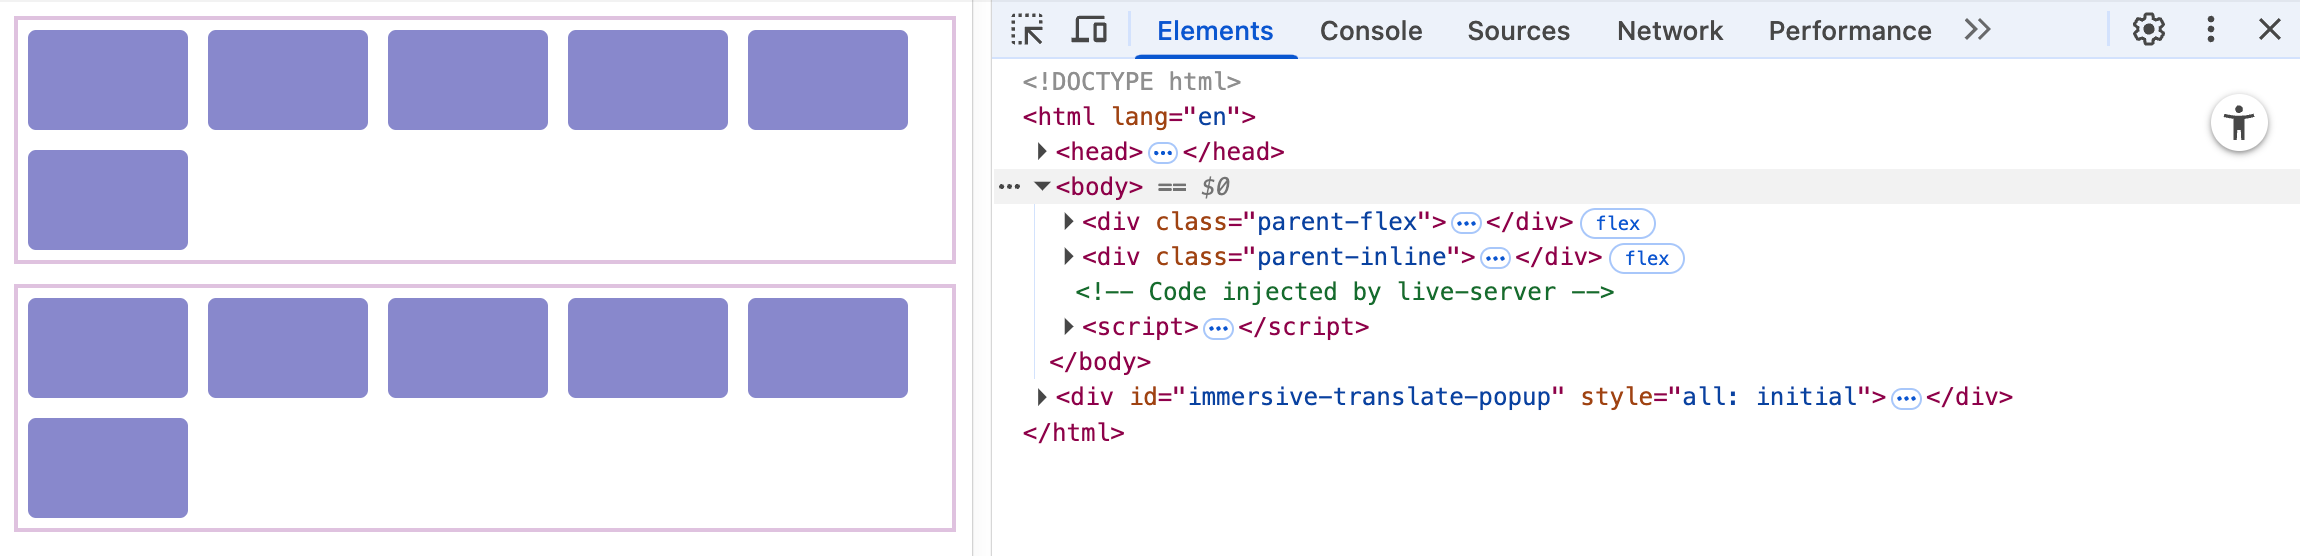The image size is (2300, 556).
Task: Select the body == $0 row
Action: (x=1646, y=186)
